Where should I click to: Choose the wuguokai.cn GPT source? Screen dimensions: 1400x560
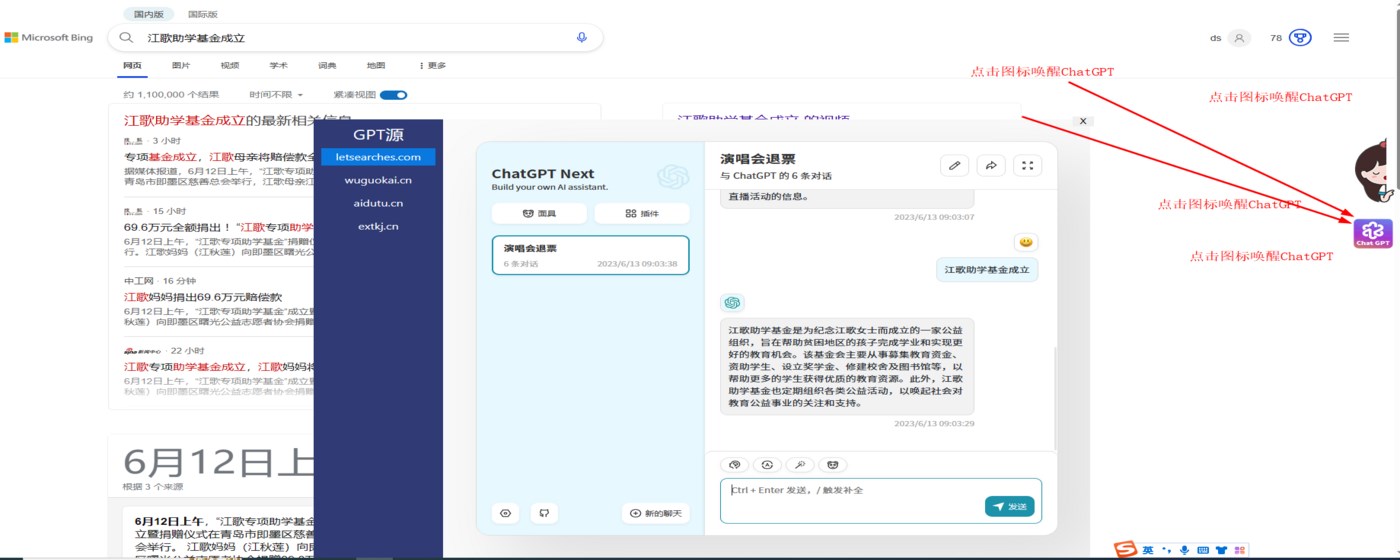(x=378, y=180)
